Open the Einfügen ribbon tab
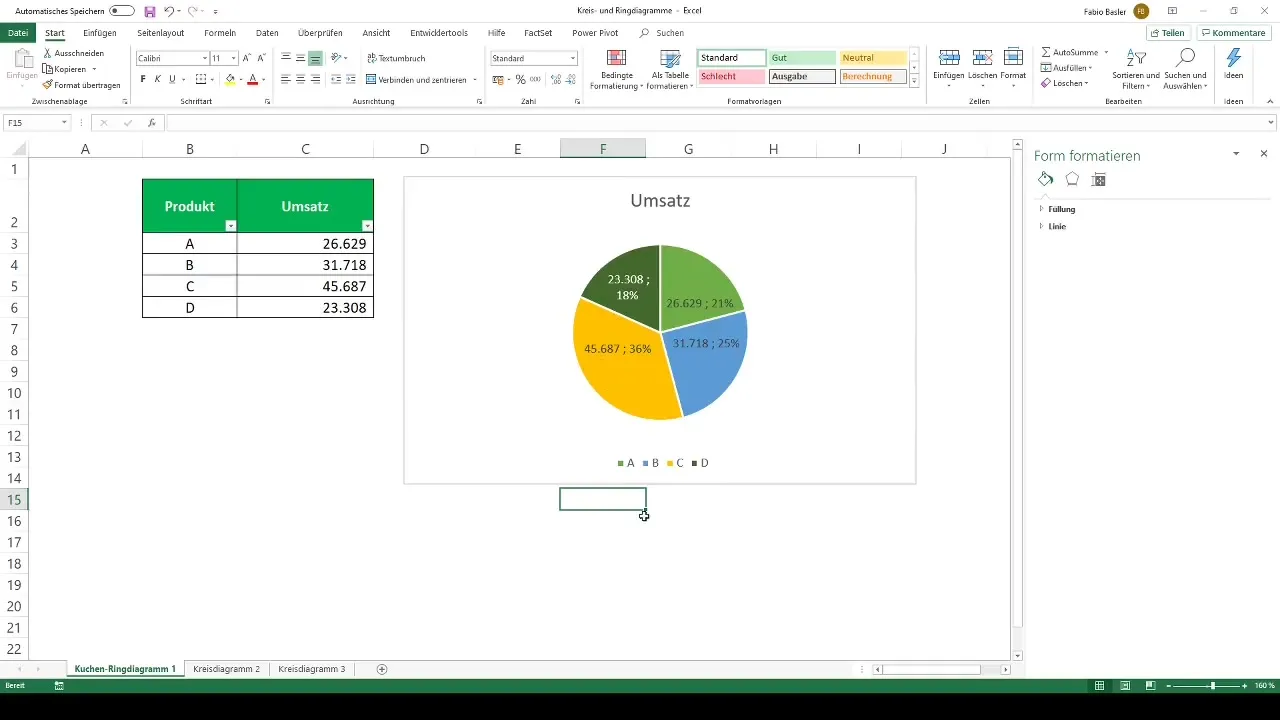This screenshot has width=1280, height=720. (100, 33)
